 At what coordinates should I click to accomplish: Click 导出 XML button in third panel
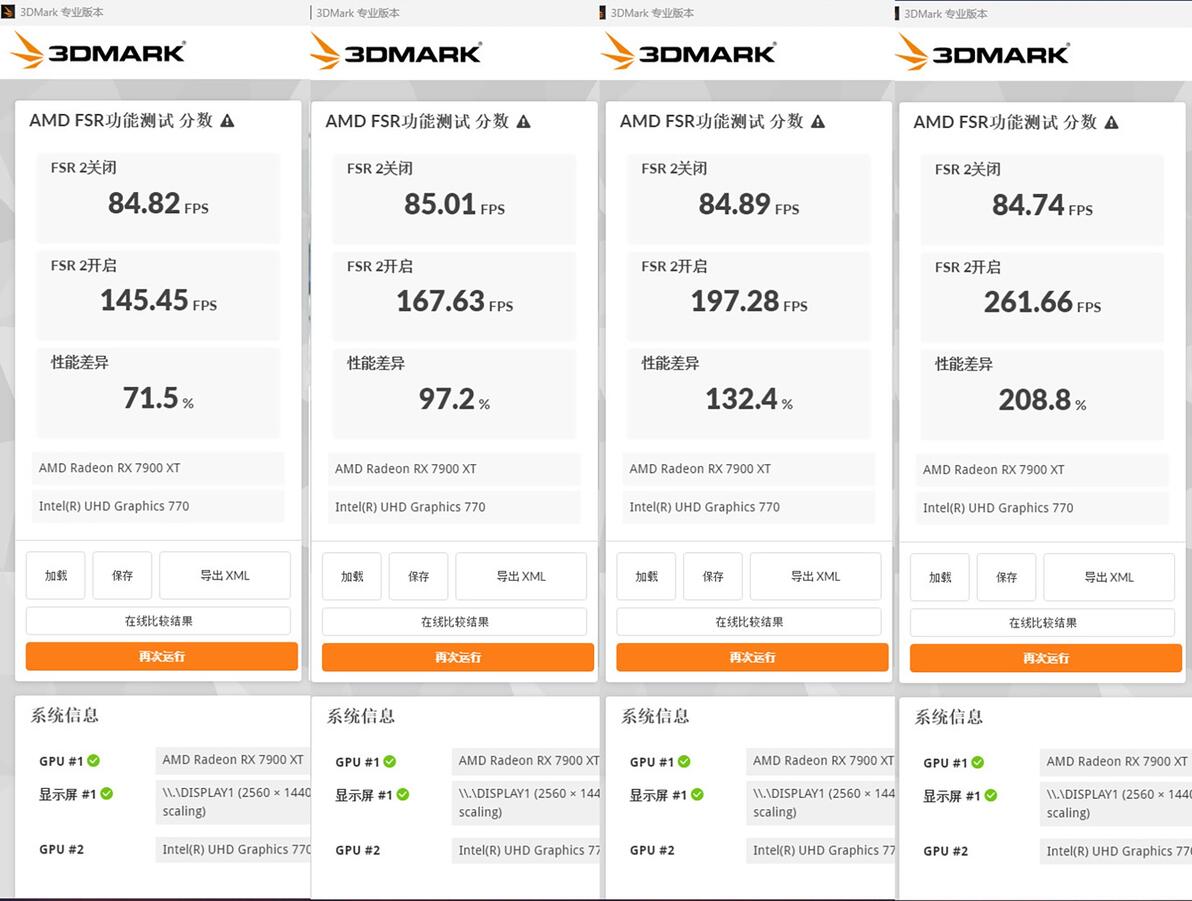(x=815, y=576)
